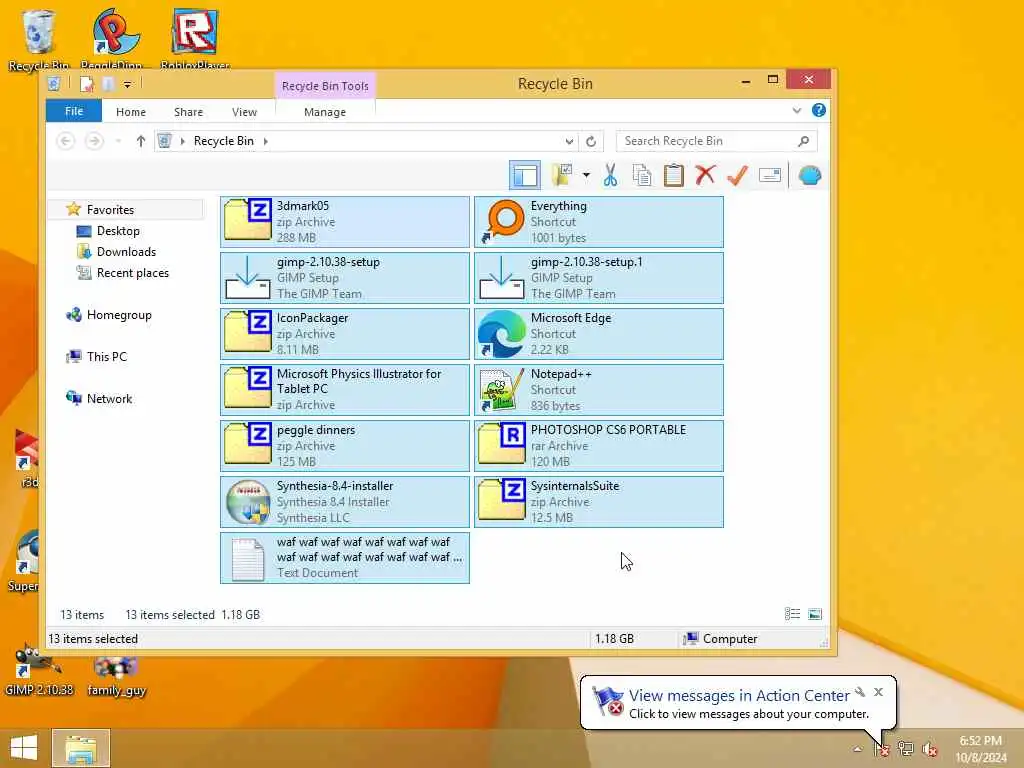Open the recent locations dropdown arrow
Image resolution: width=1024 pixels, height=768 pixels.
pos(118,141)
